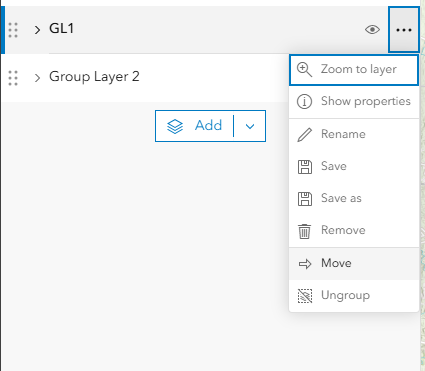
Task: Click the floppy disk icon beside Save as
Action: 305,199
